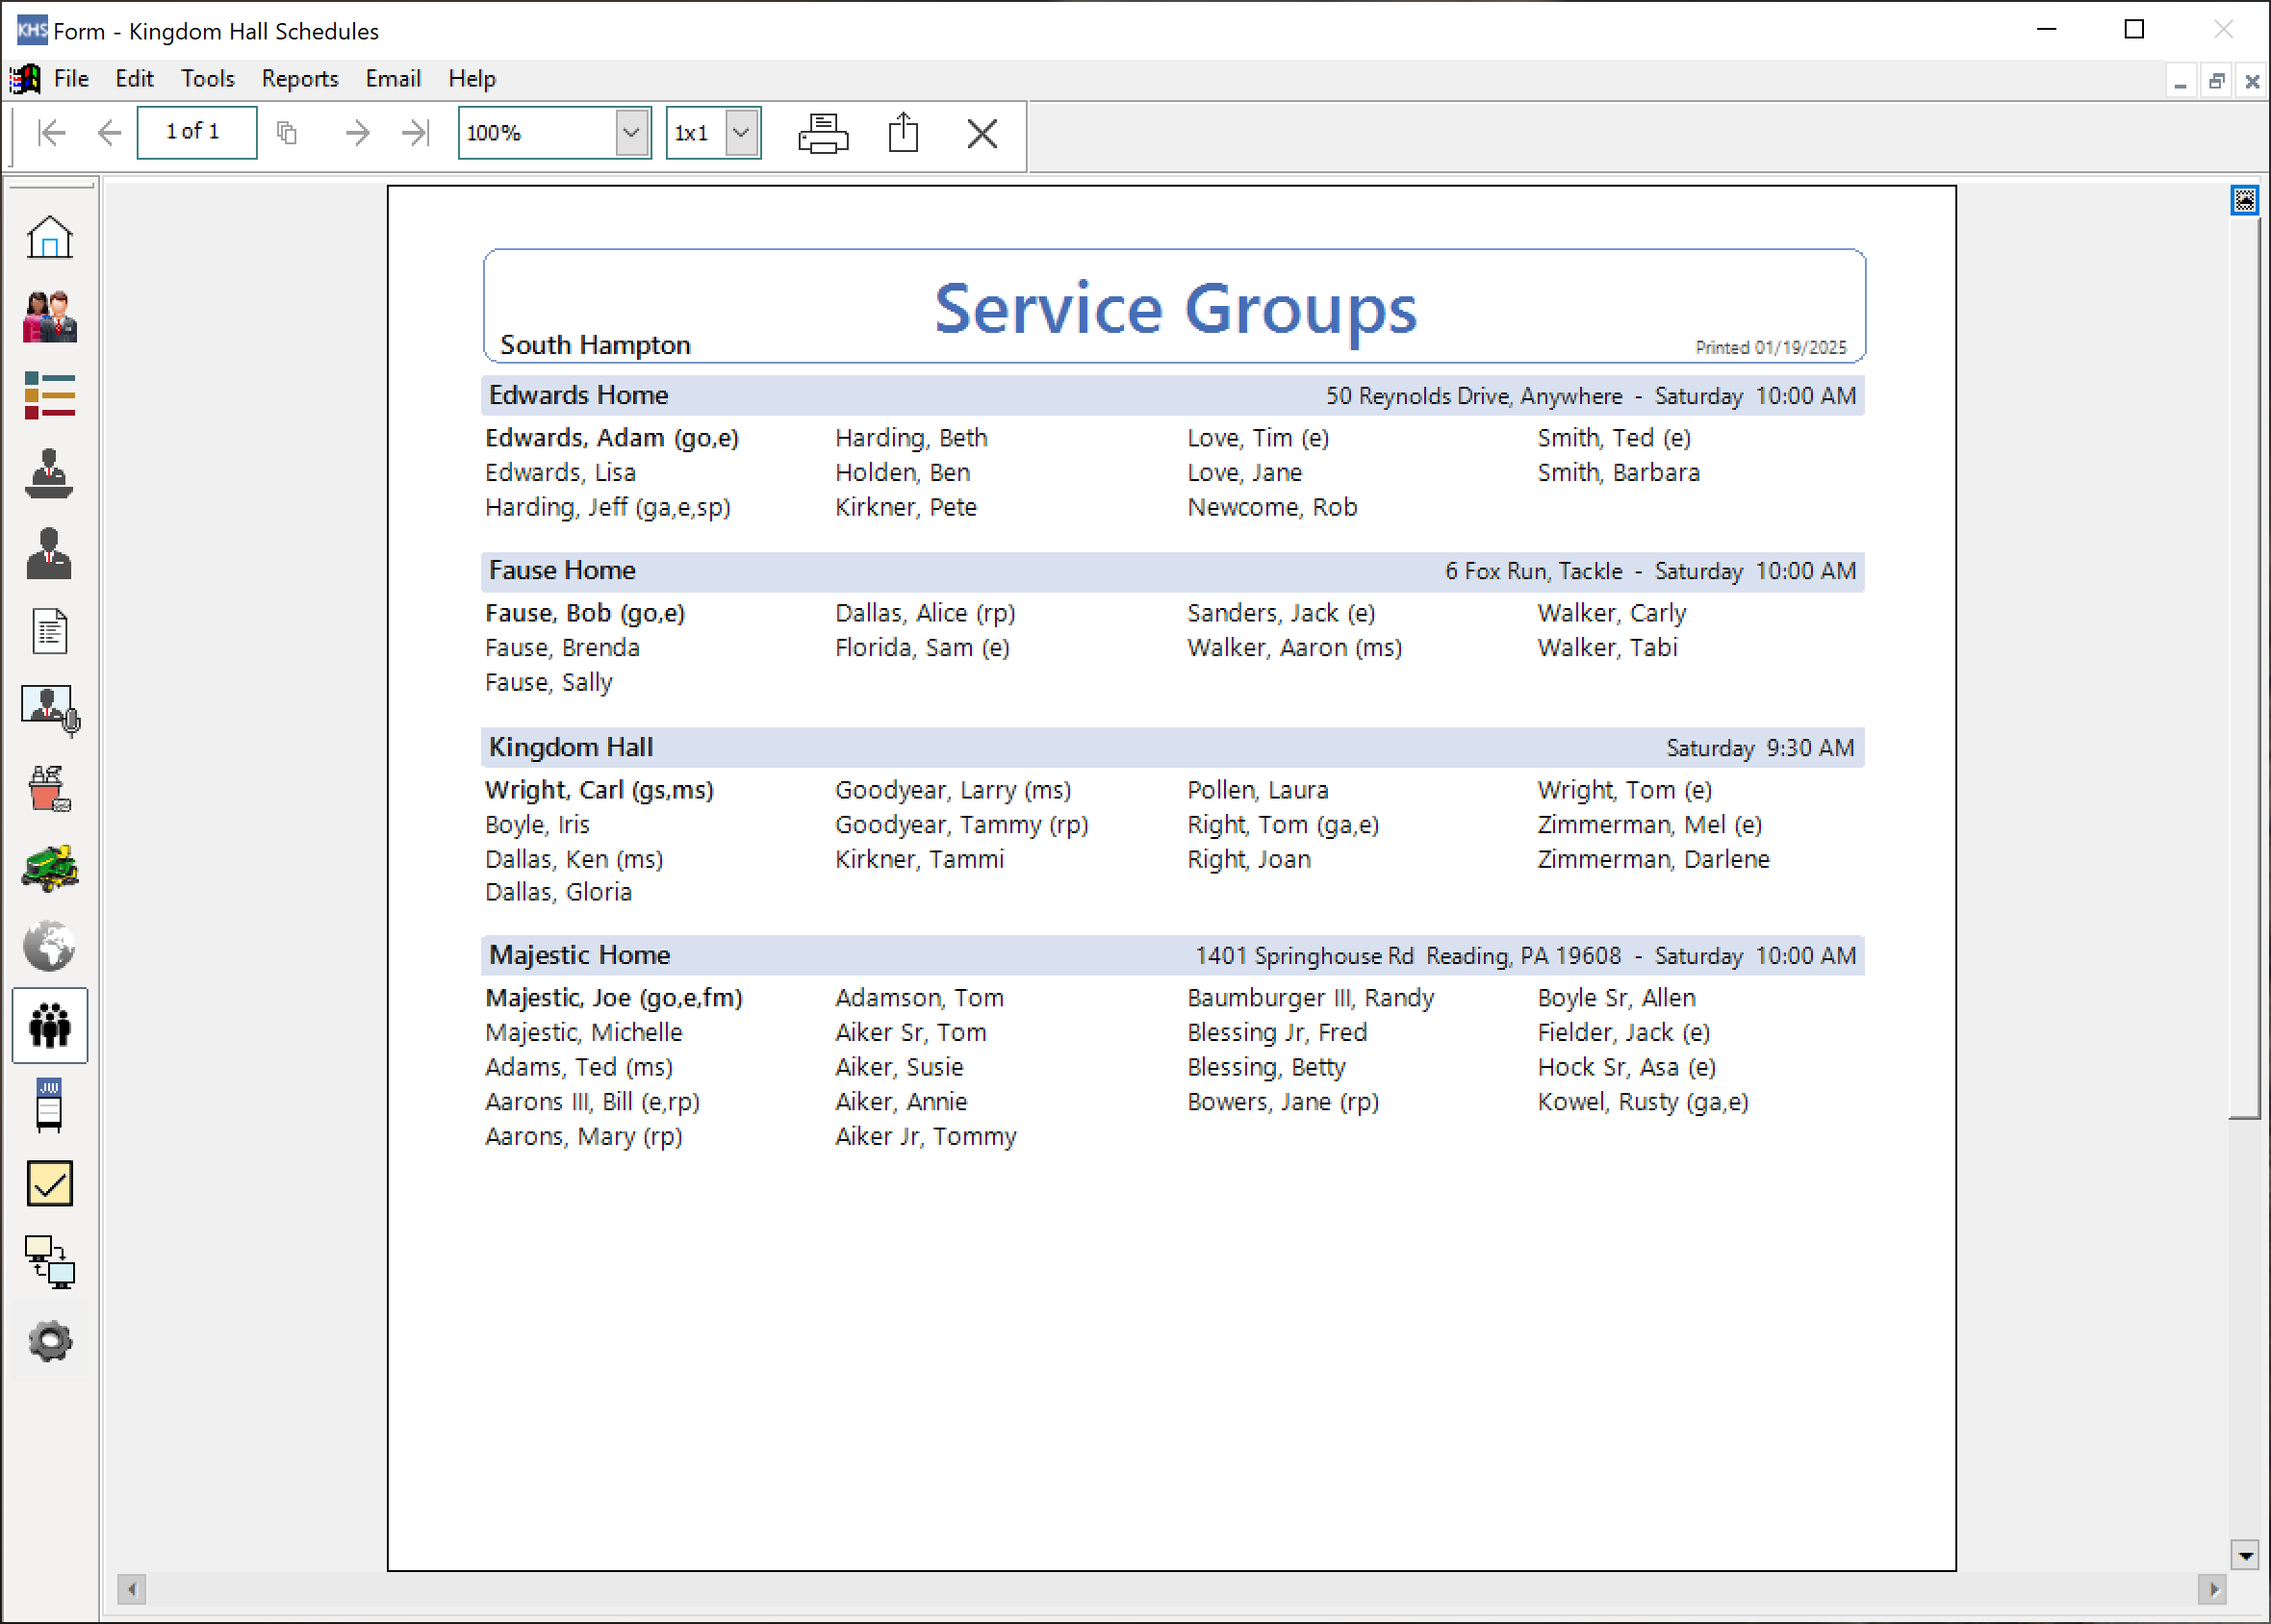Click 'Walker, Aaron (ms)' name
Viewport: 2271px width, 1624px height.
tap(1295, 648)
